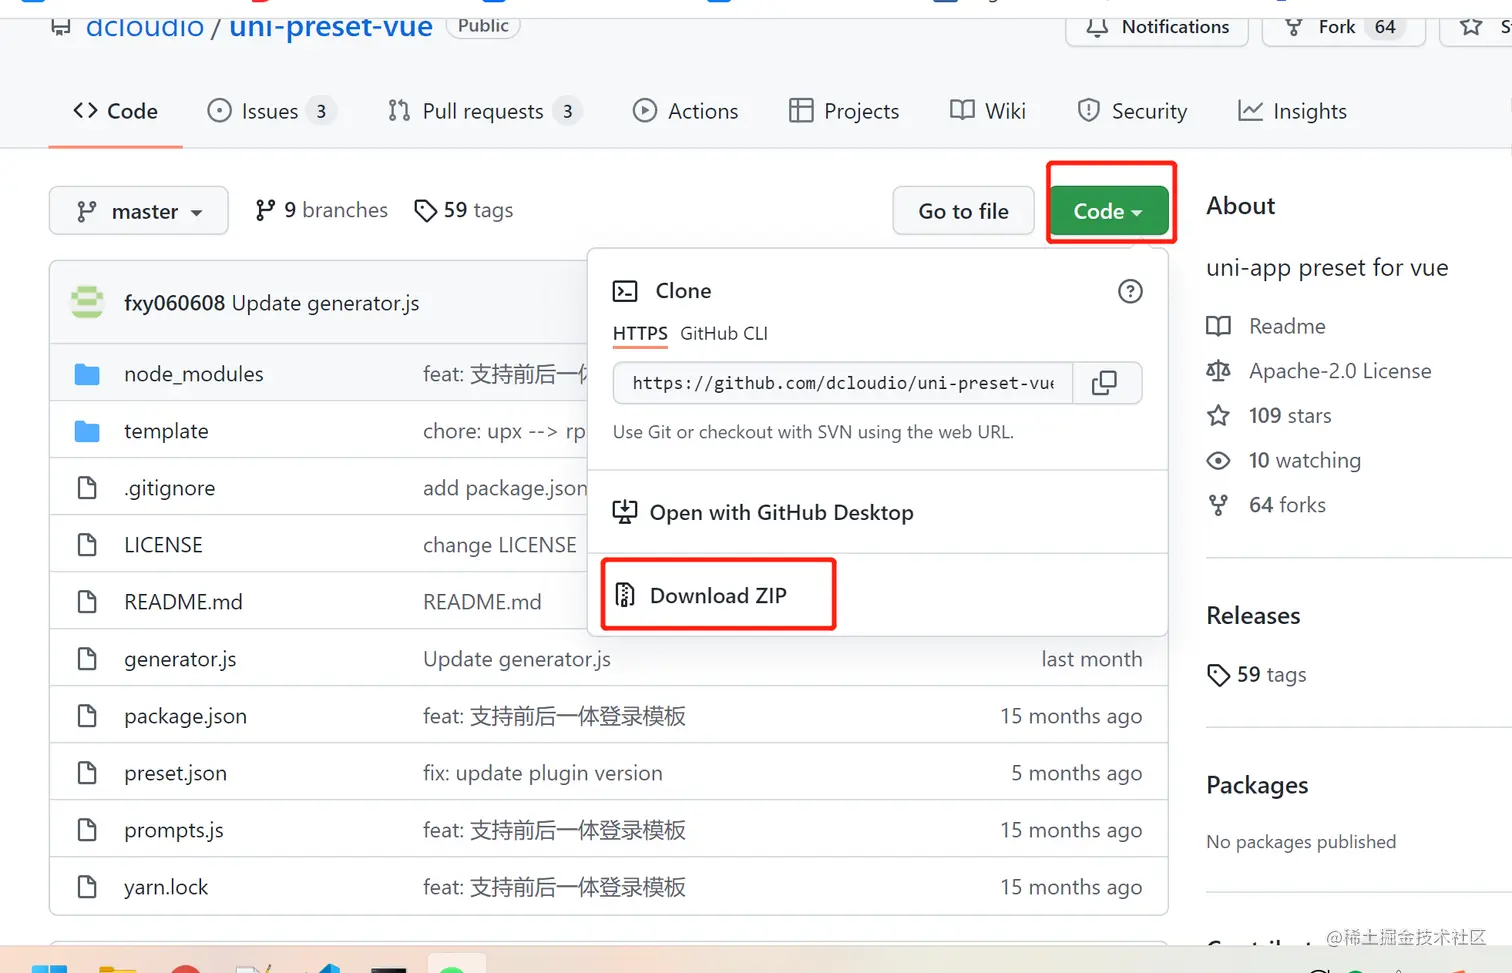The image size is (1512, 973).
Task: Click the eye icon beside 10 watching
Action: point(1218,460)
